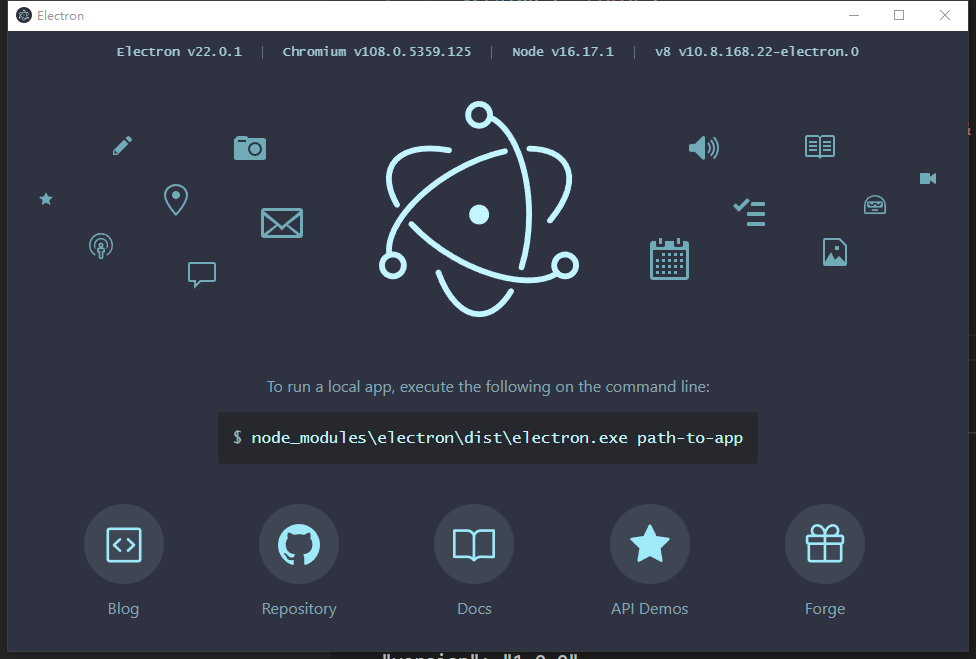Screen dimensions: 976x659
Task: Minimize the Electron window
Action: (x=854, y=16)
